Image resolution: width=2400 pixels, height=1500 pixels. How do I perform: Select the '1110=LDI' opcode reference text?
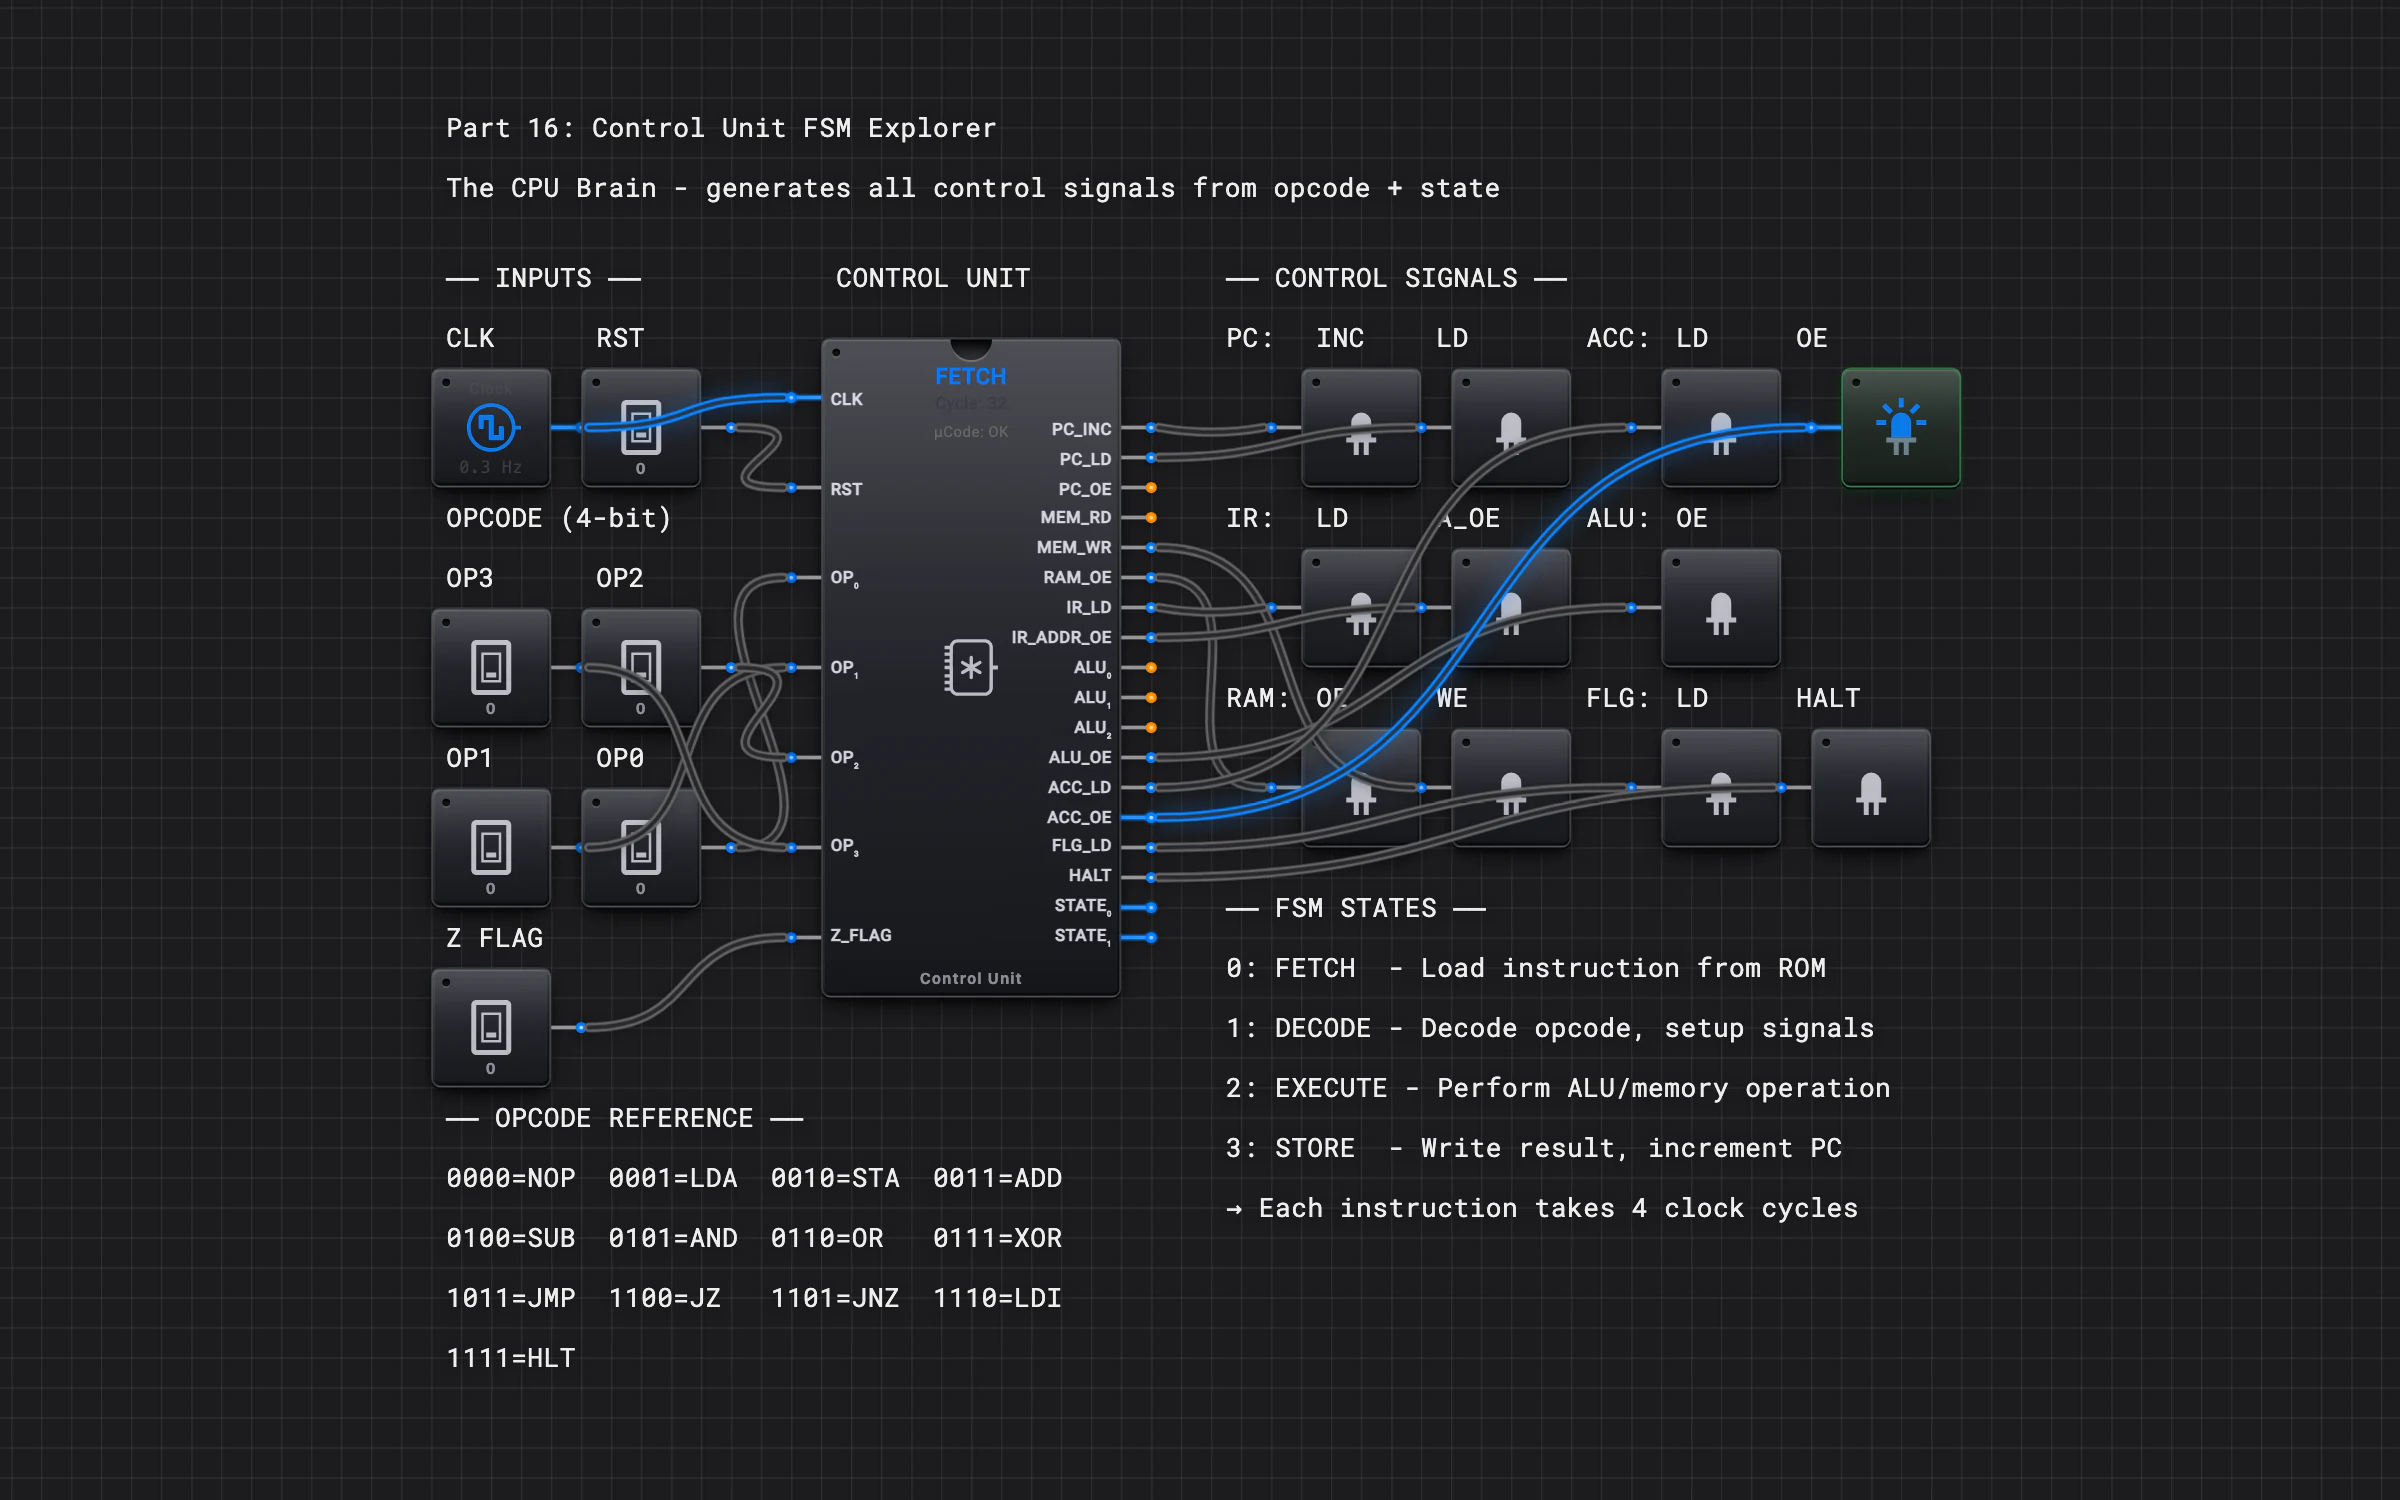click(997, 1298)
